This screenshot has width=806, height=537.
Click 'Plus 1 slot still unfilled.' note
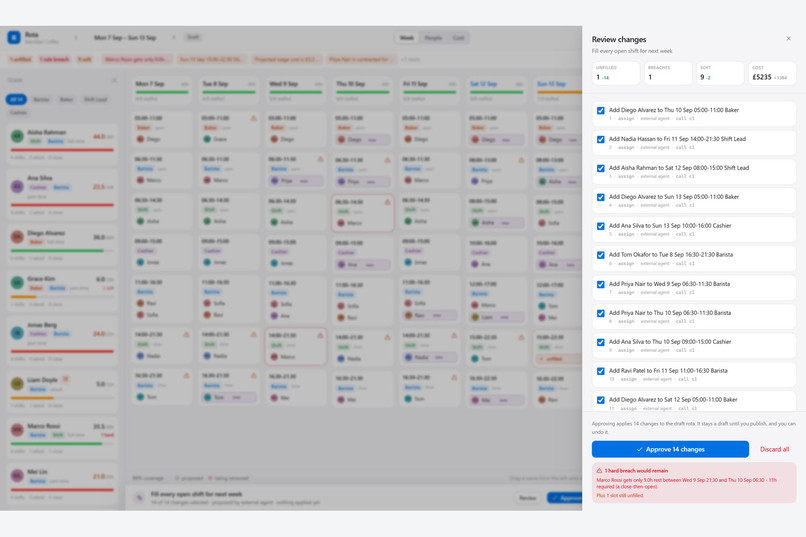tap(620, 495)
